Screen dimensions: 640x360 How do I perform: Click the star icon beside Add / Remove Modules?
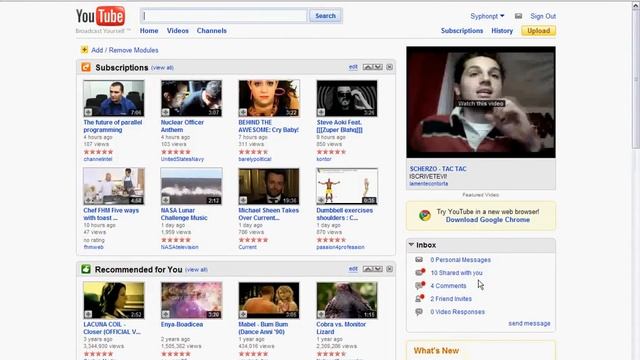[84, 50]
